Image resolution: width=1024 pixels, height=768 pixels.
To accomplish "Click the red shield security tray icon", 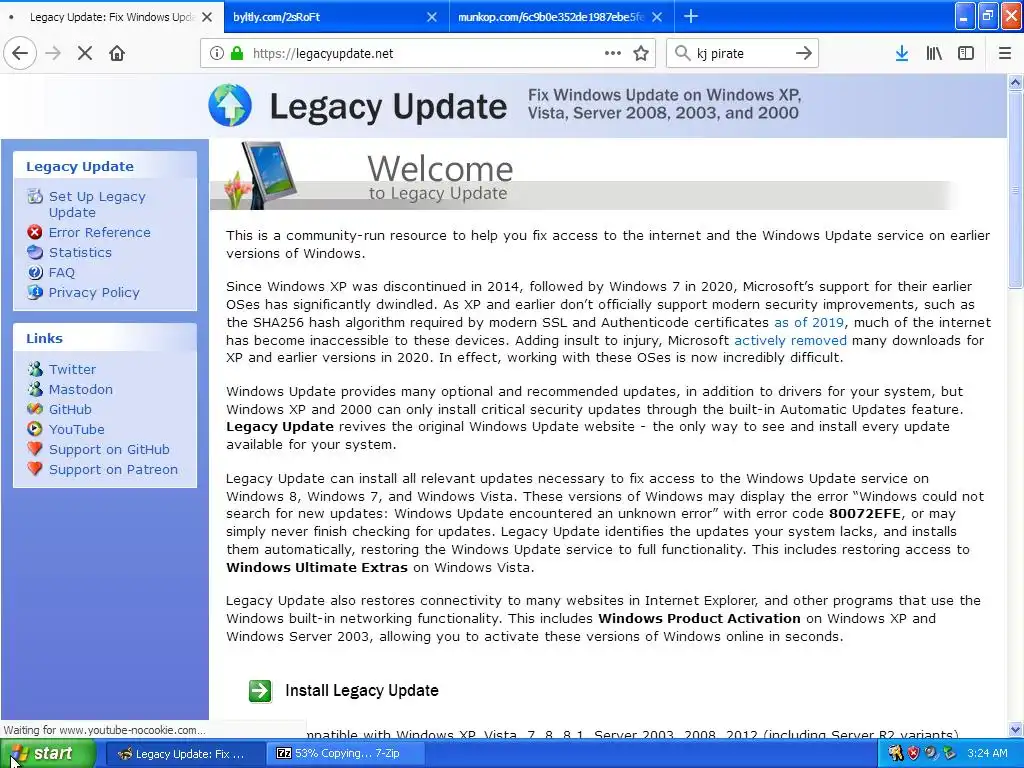I will point(913,753).
